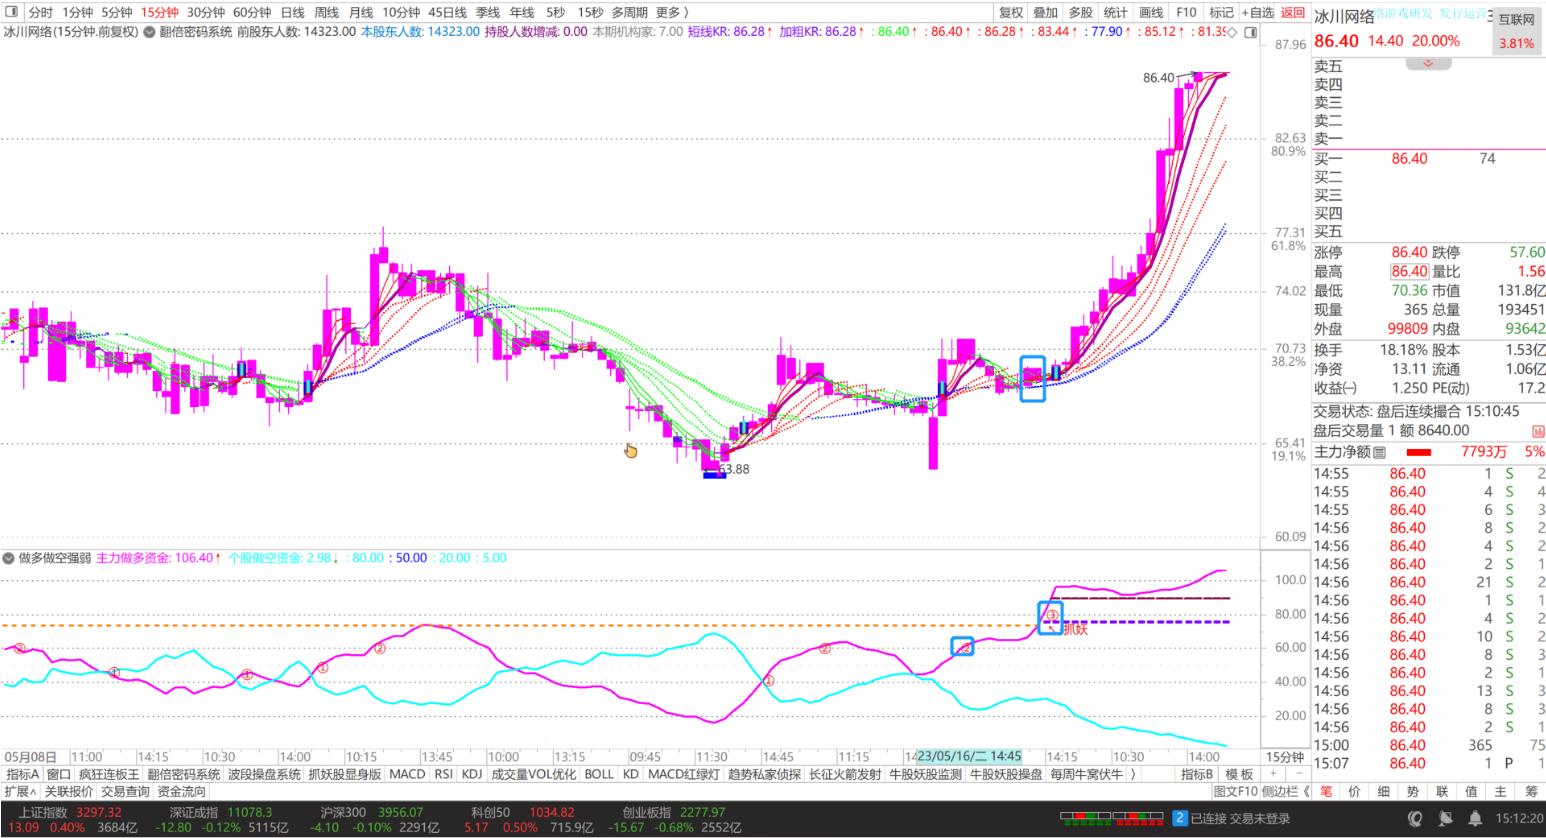Click the 23/05/16 14:45 time axis marker
Screen dimensions: 1546x838
tap(969, 757)
